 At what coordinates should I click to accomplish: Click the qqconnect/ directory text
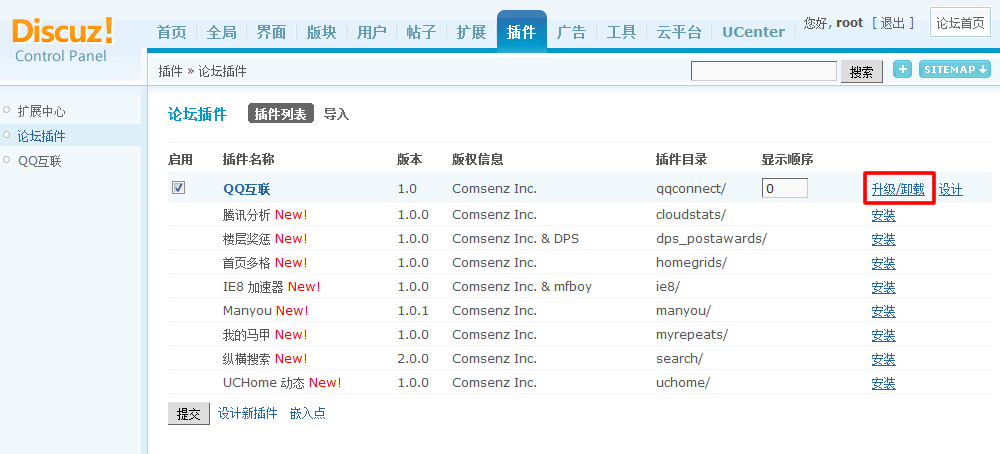point(691,189)
